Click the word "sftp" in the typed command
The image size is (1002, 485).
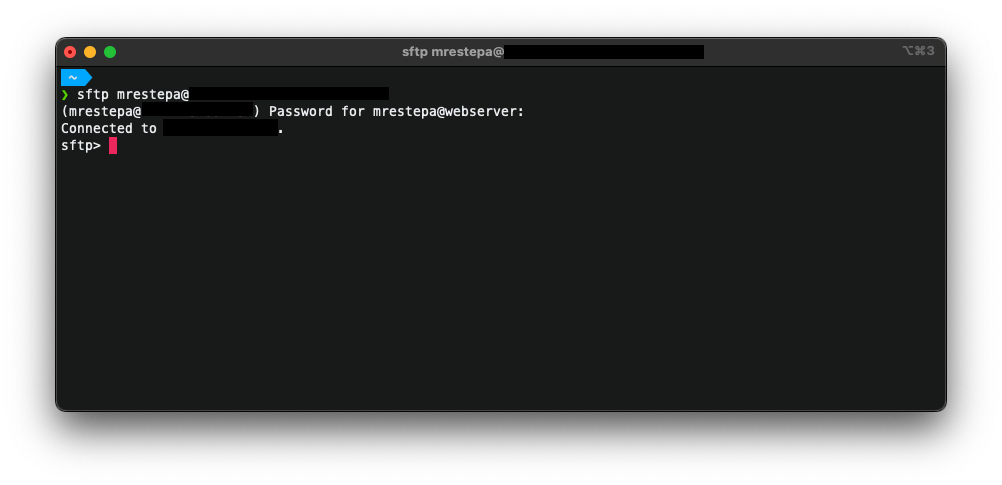tap(93, 94)
